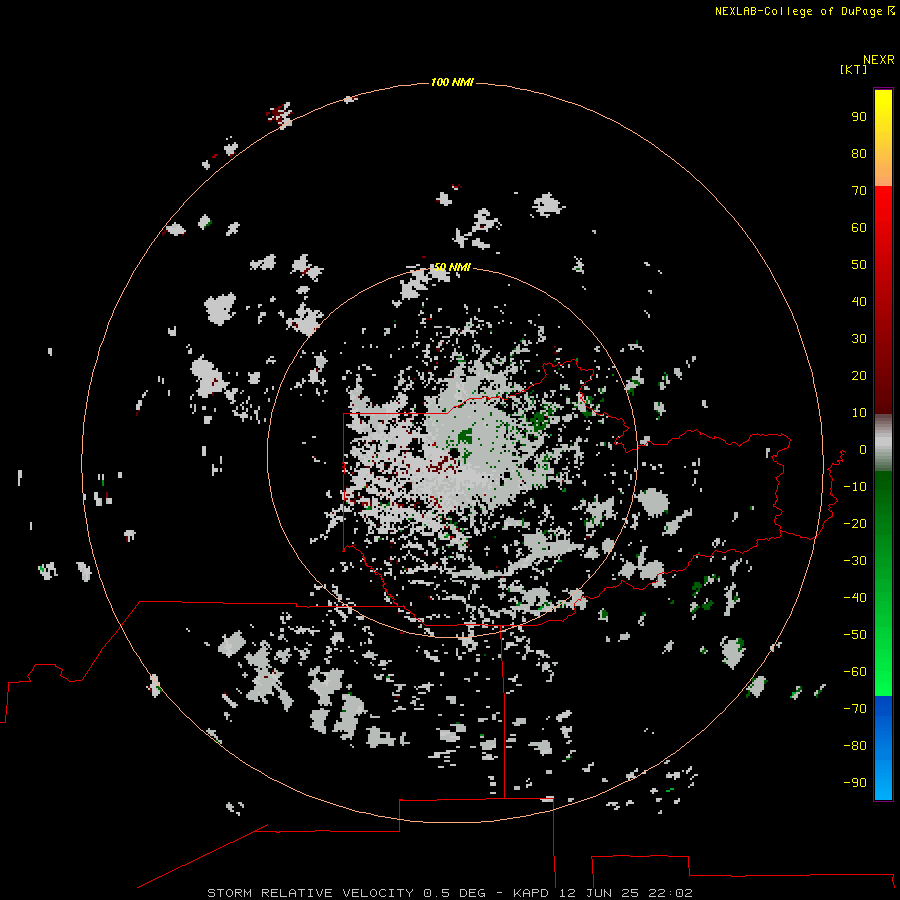Click the NEXR label above the color scale

coord(879,60)
